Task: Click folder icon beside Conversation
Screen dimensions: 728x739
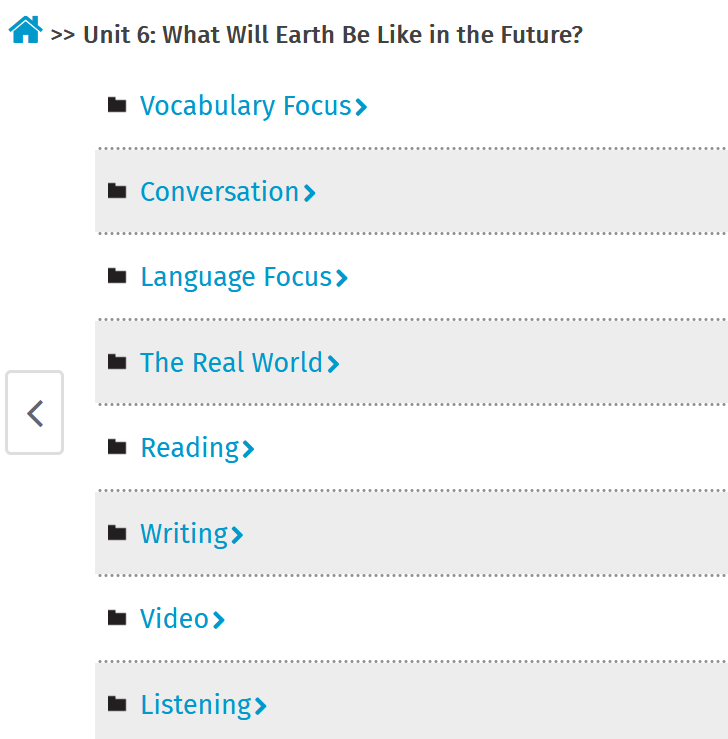Action: [x=117, y=191]
